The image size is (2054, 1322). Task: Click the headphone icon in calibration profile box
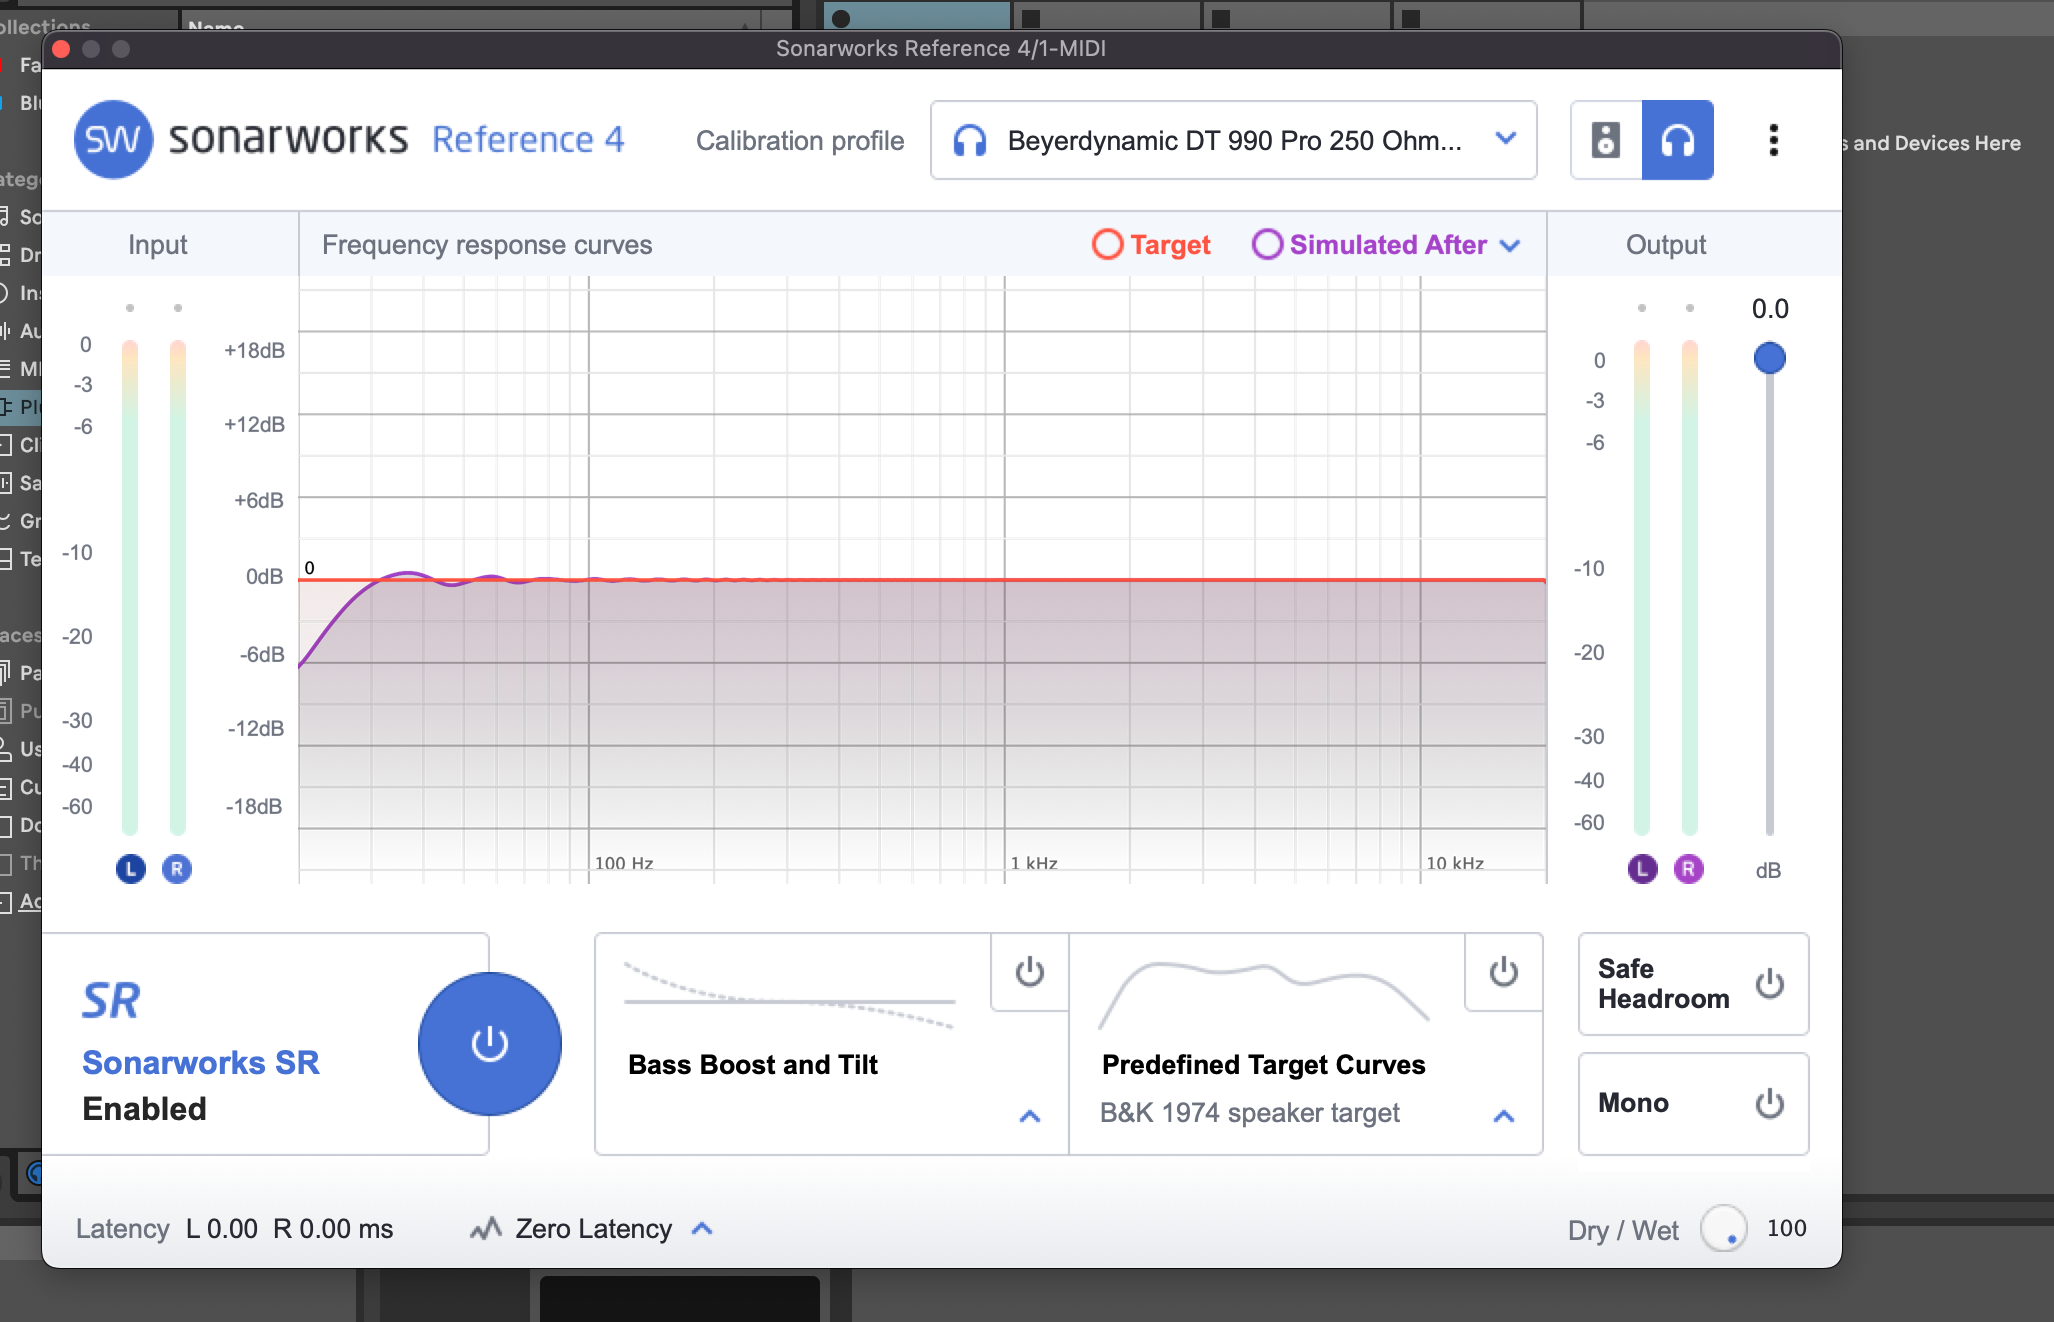tap(970, 141)
